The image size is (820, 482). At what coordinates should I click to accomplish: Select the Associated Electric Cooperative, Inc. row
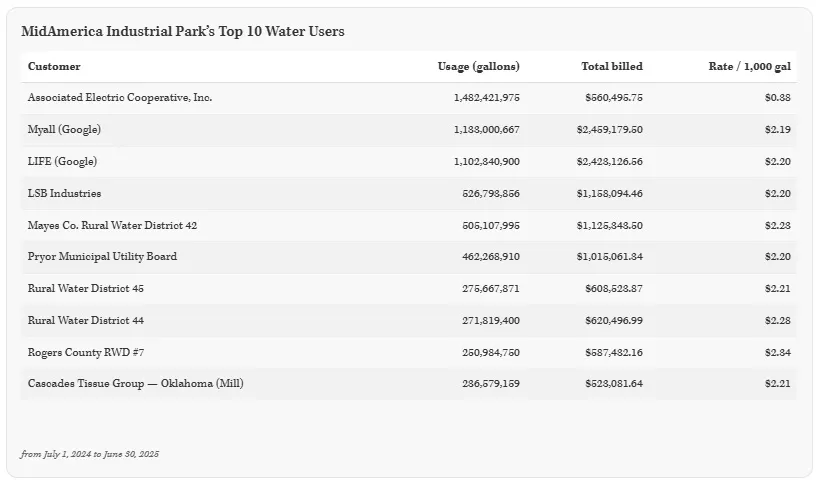point(120,98)
